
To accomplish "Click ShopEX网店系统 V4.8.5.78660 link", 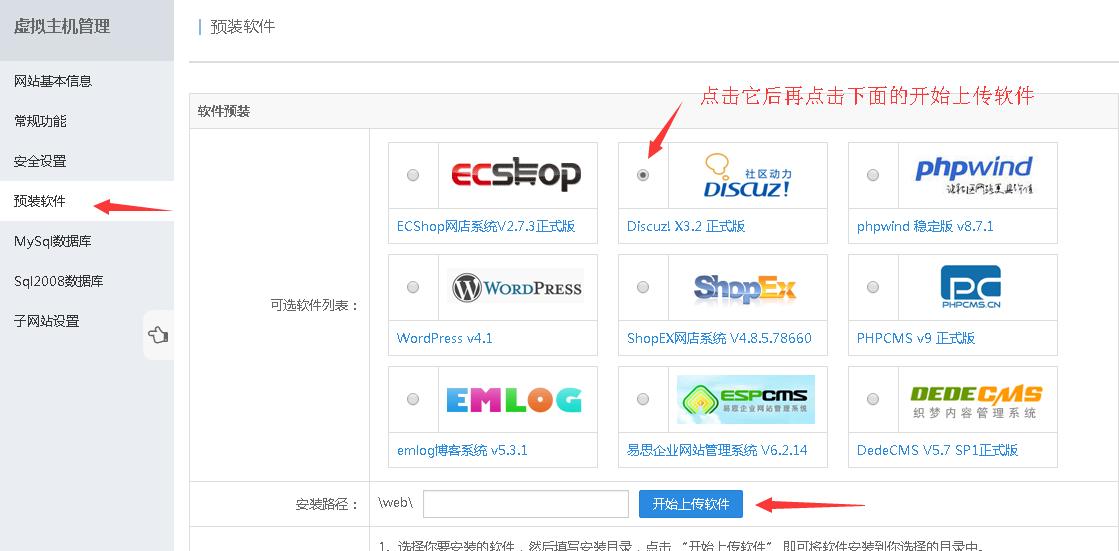I will (719, 338).
